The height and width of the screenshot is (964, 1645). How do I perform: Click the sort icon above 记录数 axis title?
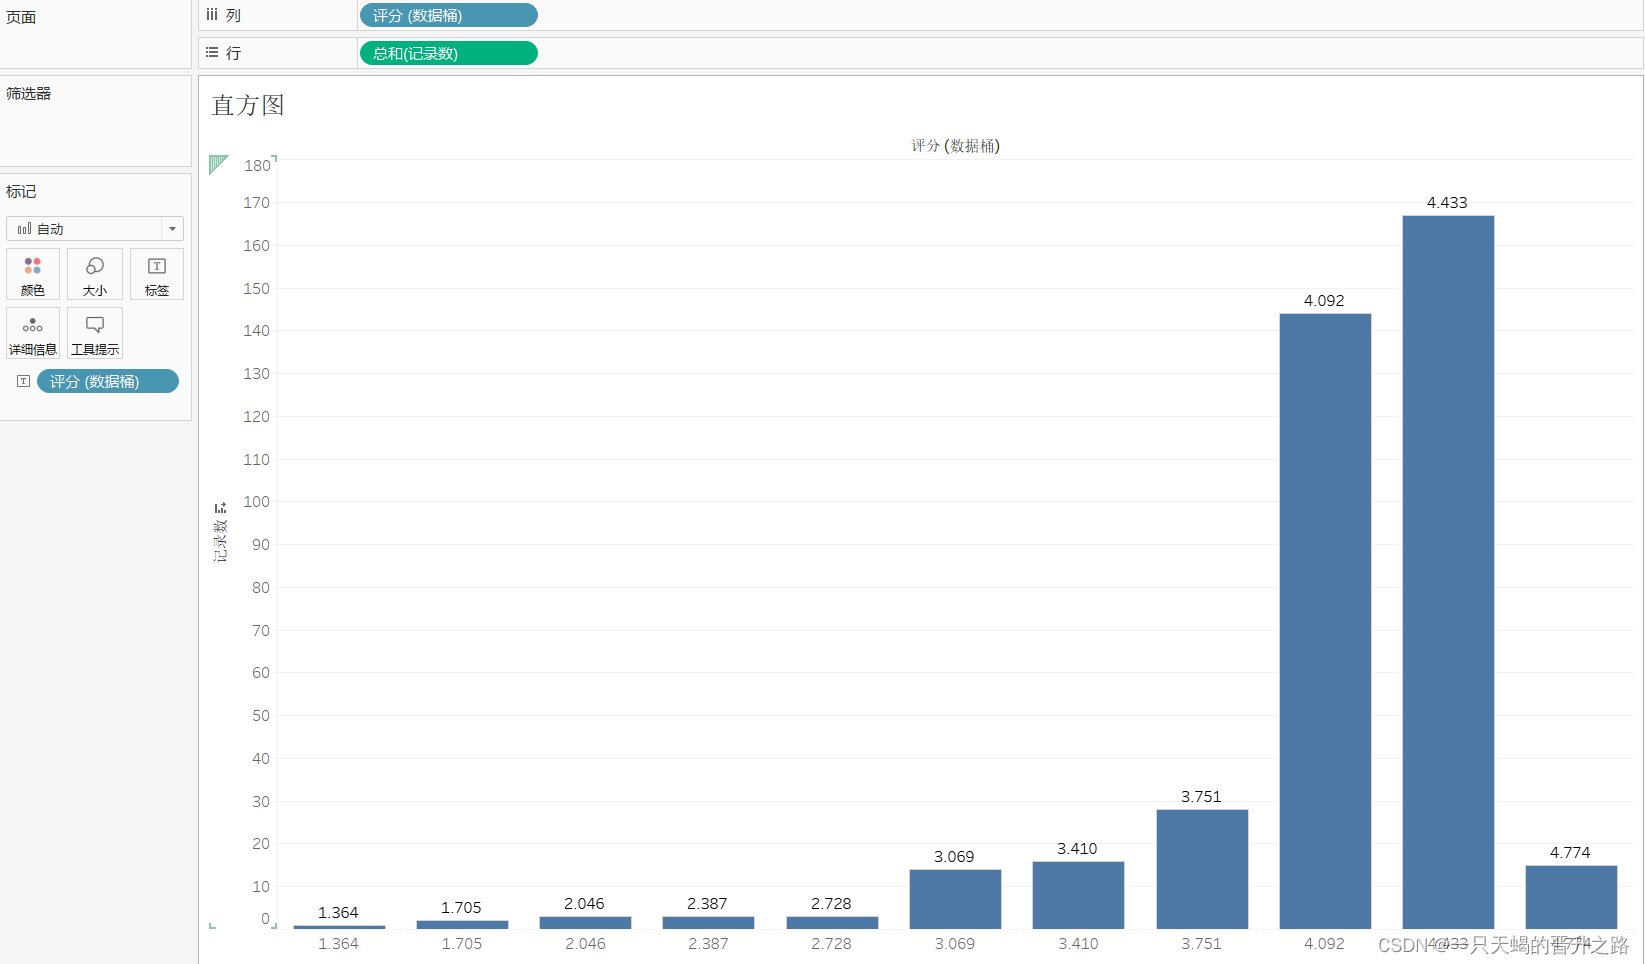[220, 508]
